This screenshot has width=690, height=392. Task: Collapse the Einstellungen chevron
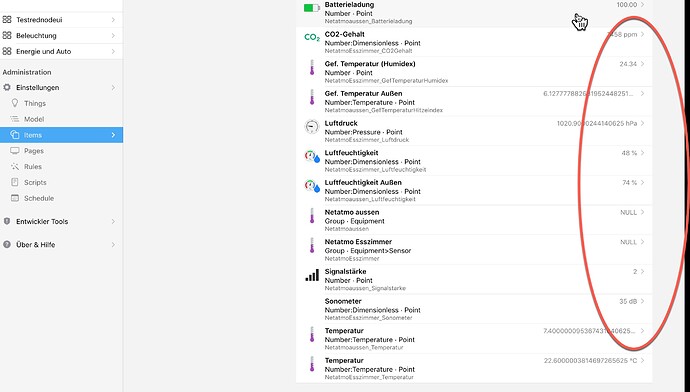coord(113,88)
